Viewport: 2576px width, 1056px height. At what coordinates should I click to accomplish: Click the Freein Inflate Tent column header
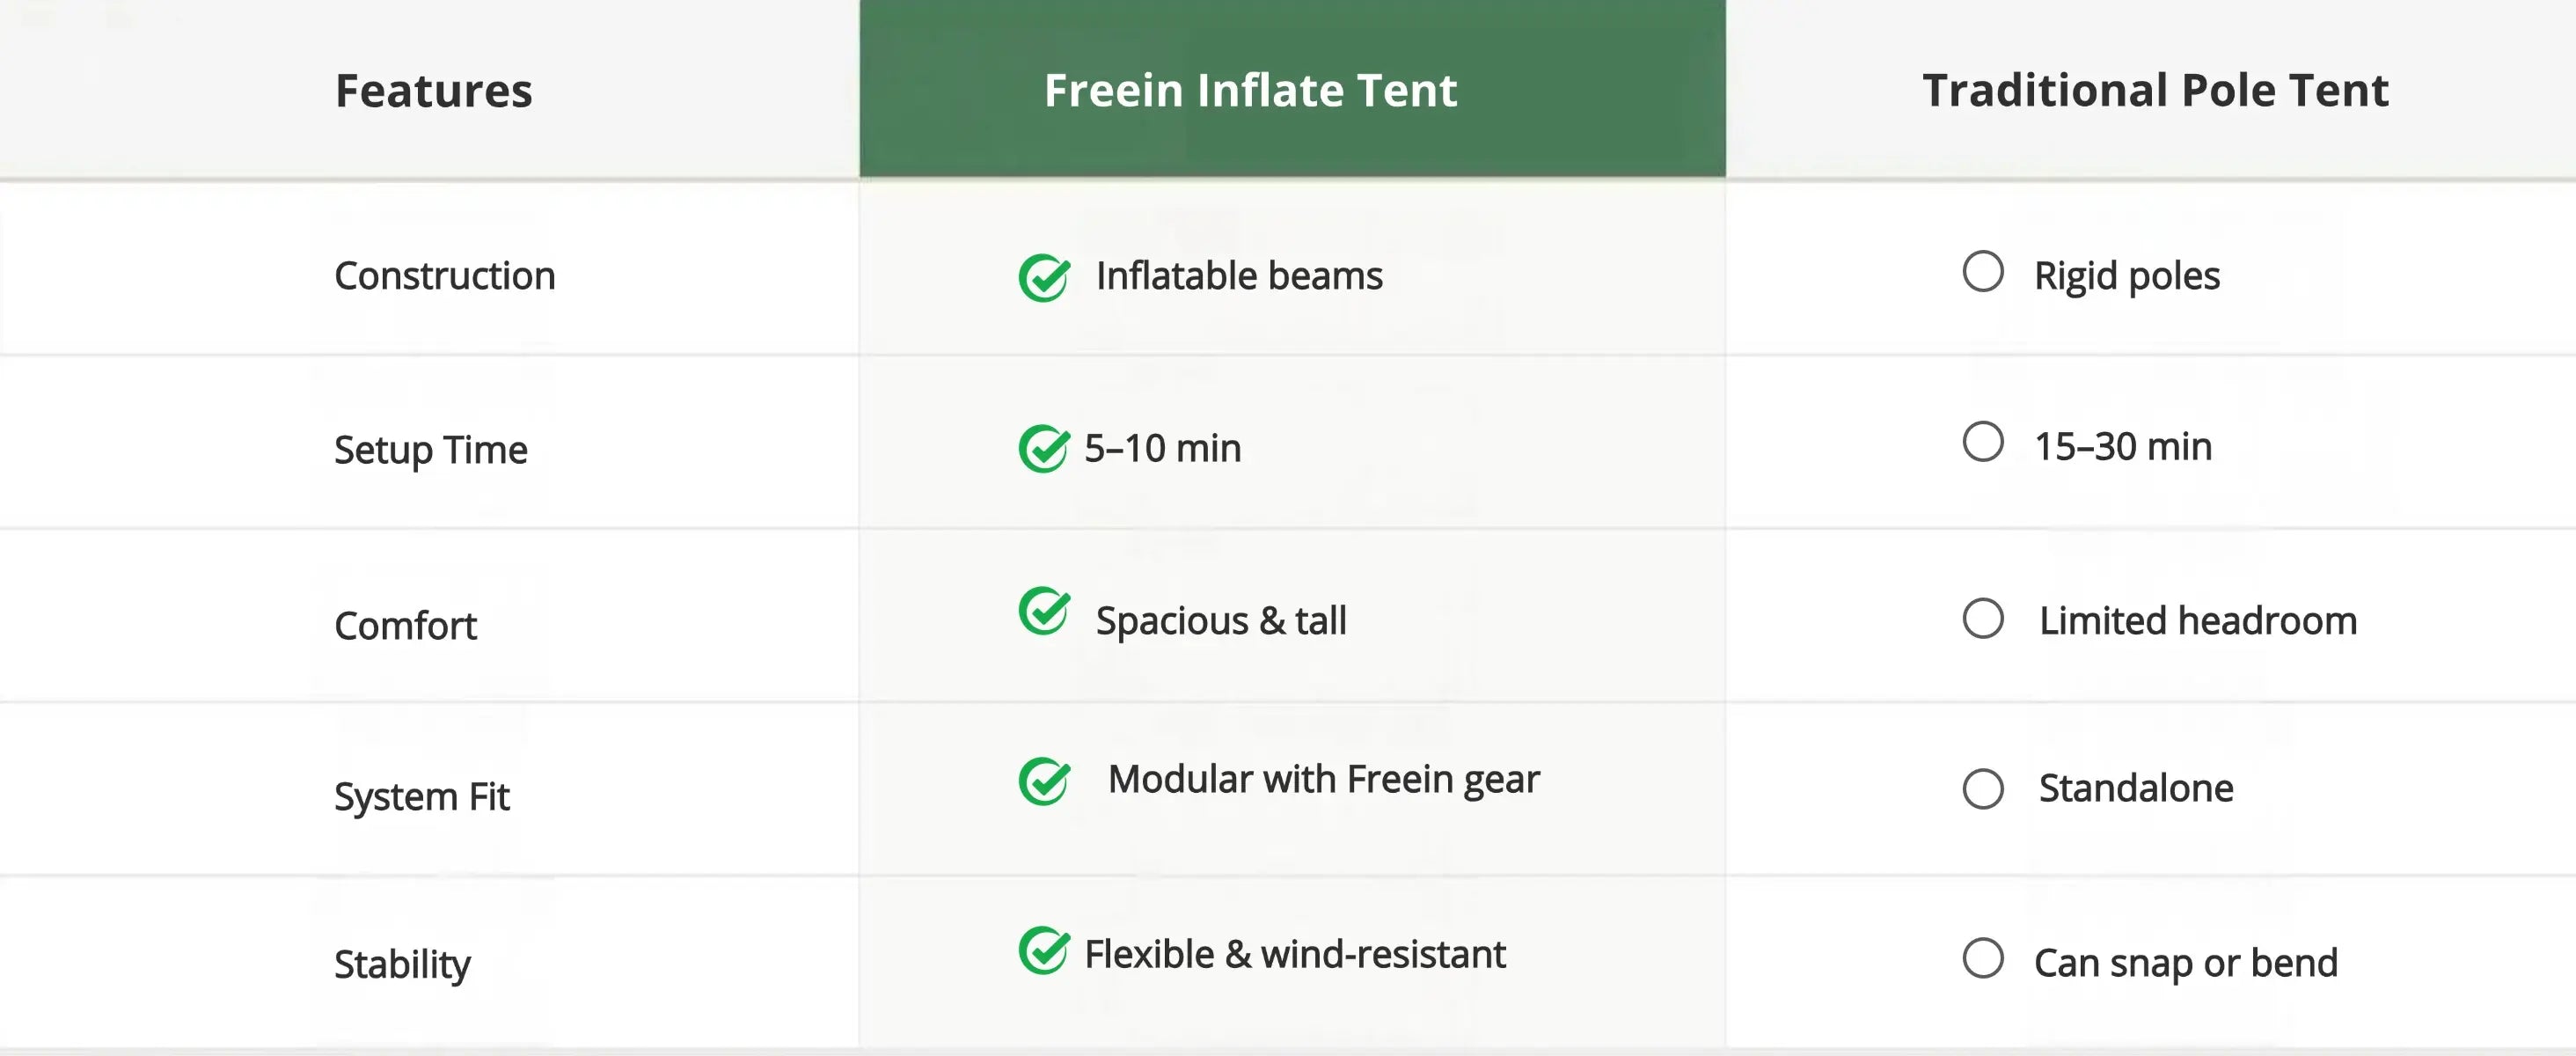point(1250,90)
